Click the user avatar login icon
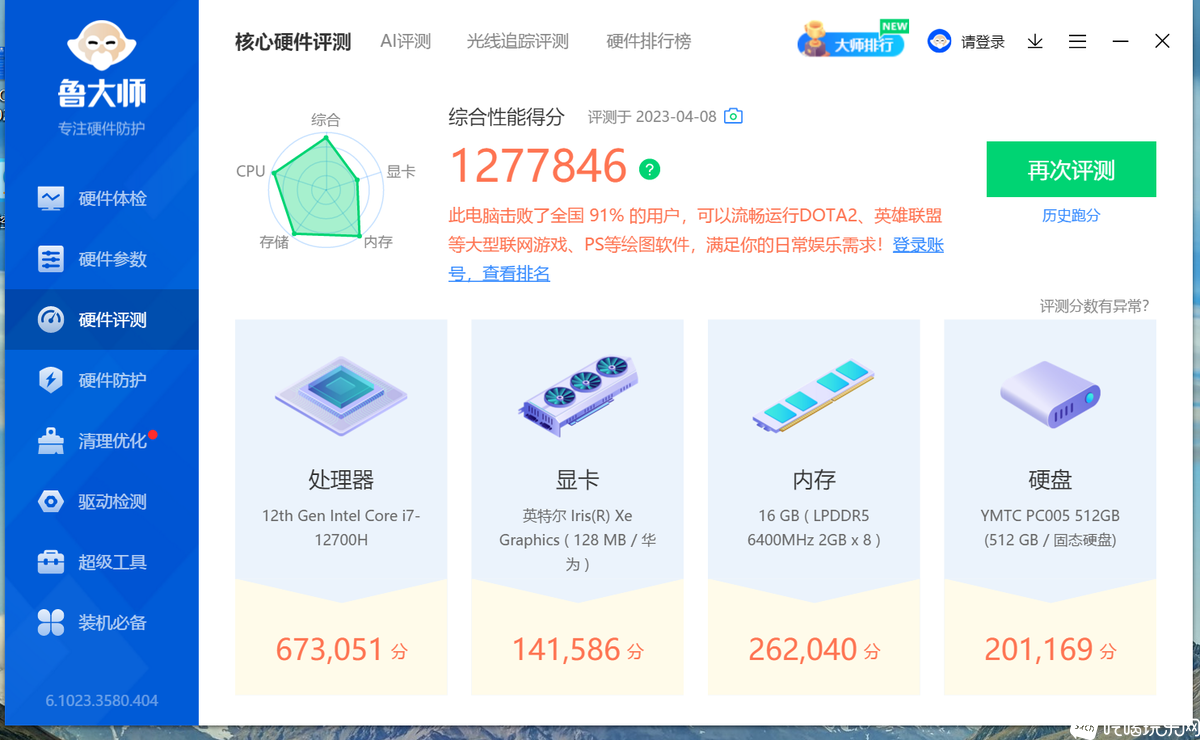Viewport: 1200px width, 740px height. click(x=939, y=42)
